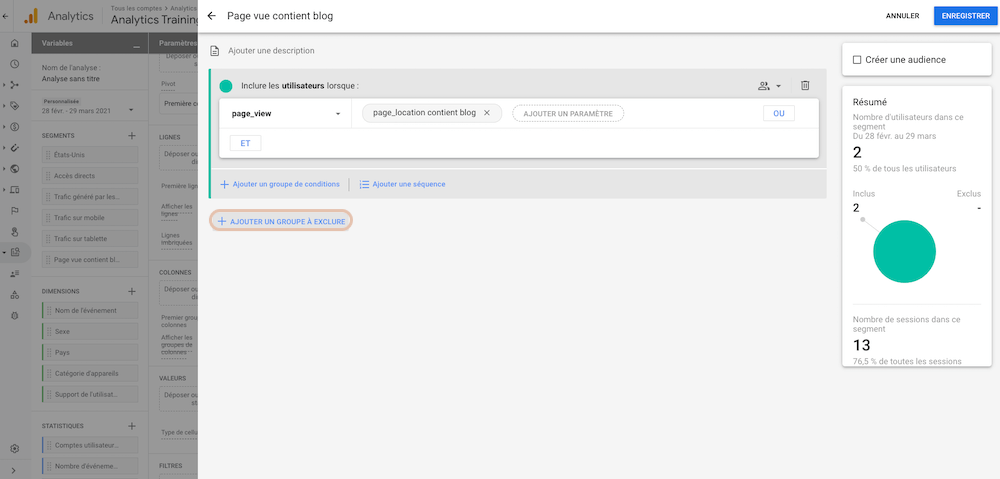Open the touch Events icon in sidebar
The height and width of the screenshot is (479, 1000).
15,231
